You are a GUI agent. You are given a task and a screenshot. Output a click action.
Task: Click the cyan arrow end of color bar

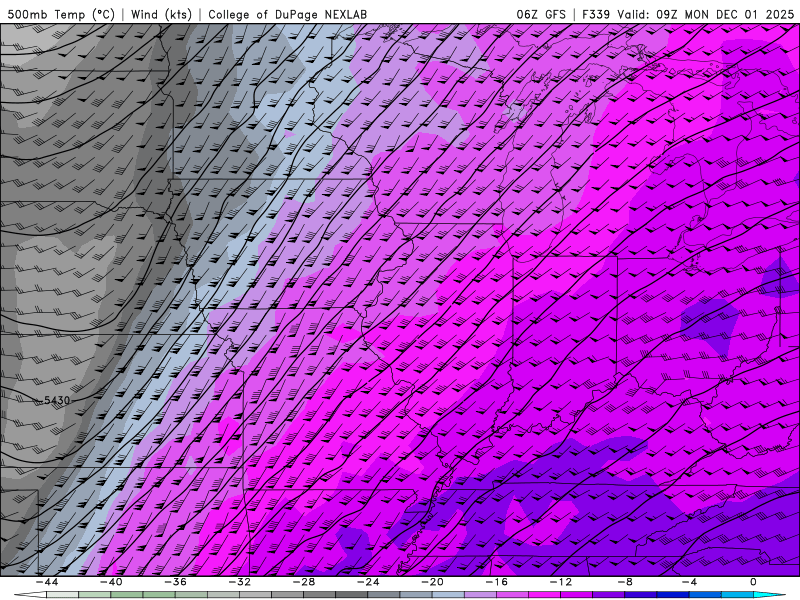[x=769, y=595]
